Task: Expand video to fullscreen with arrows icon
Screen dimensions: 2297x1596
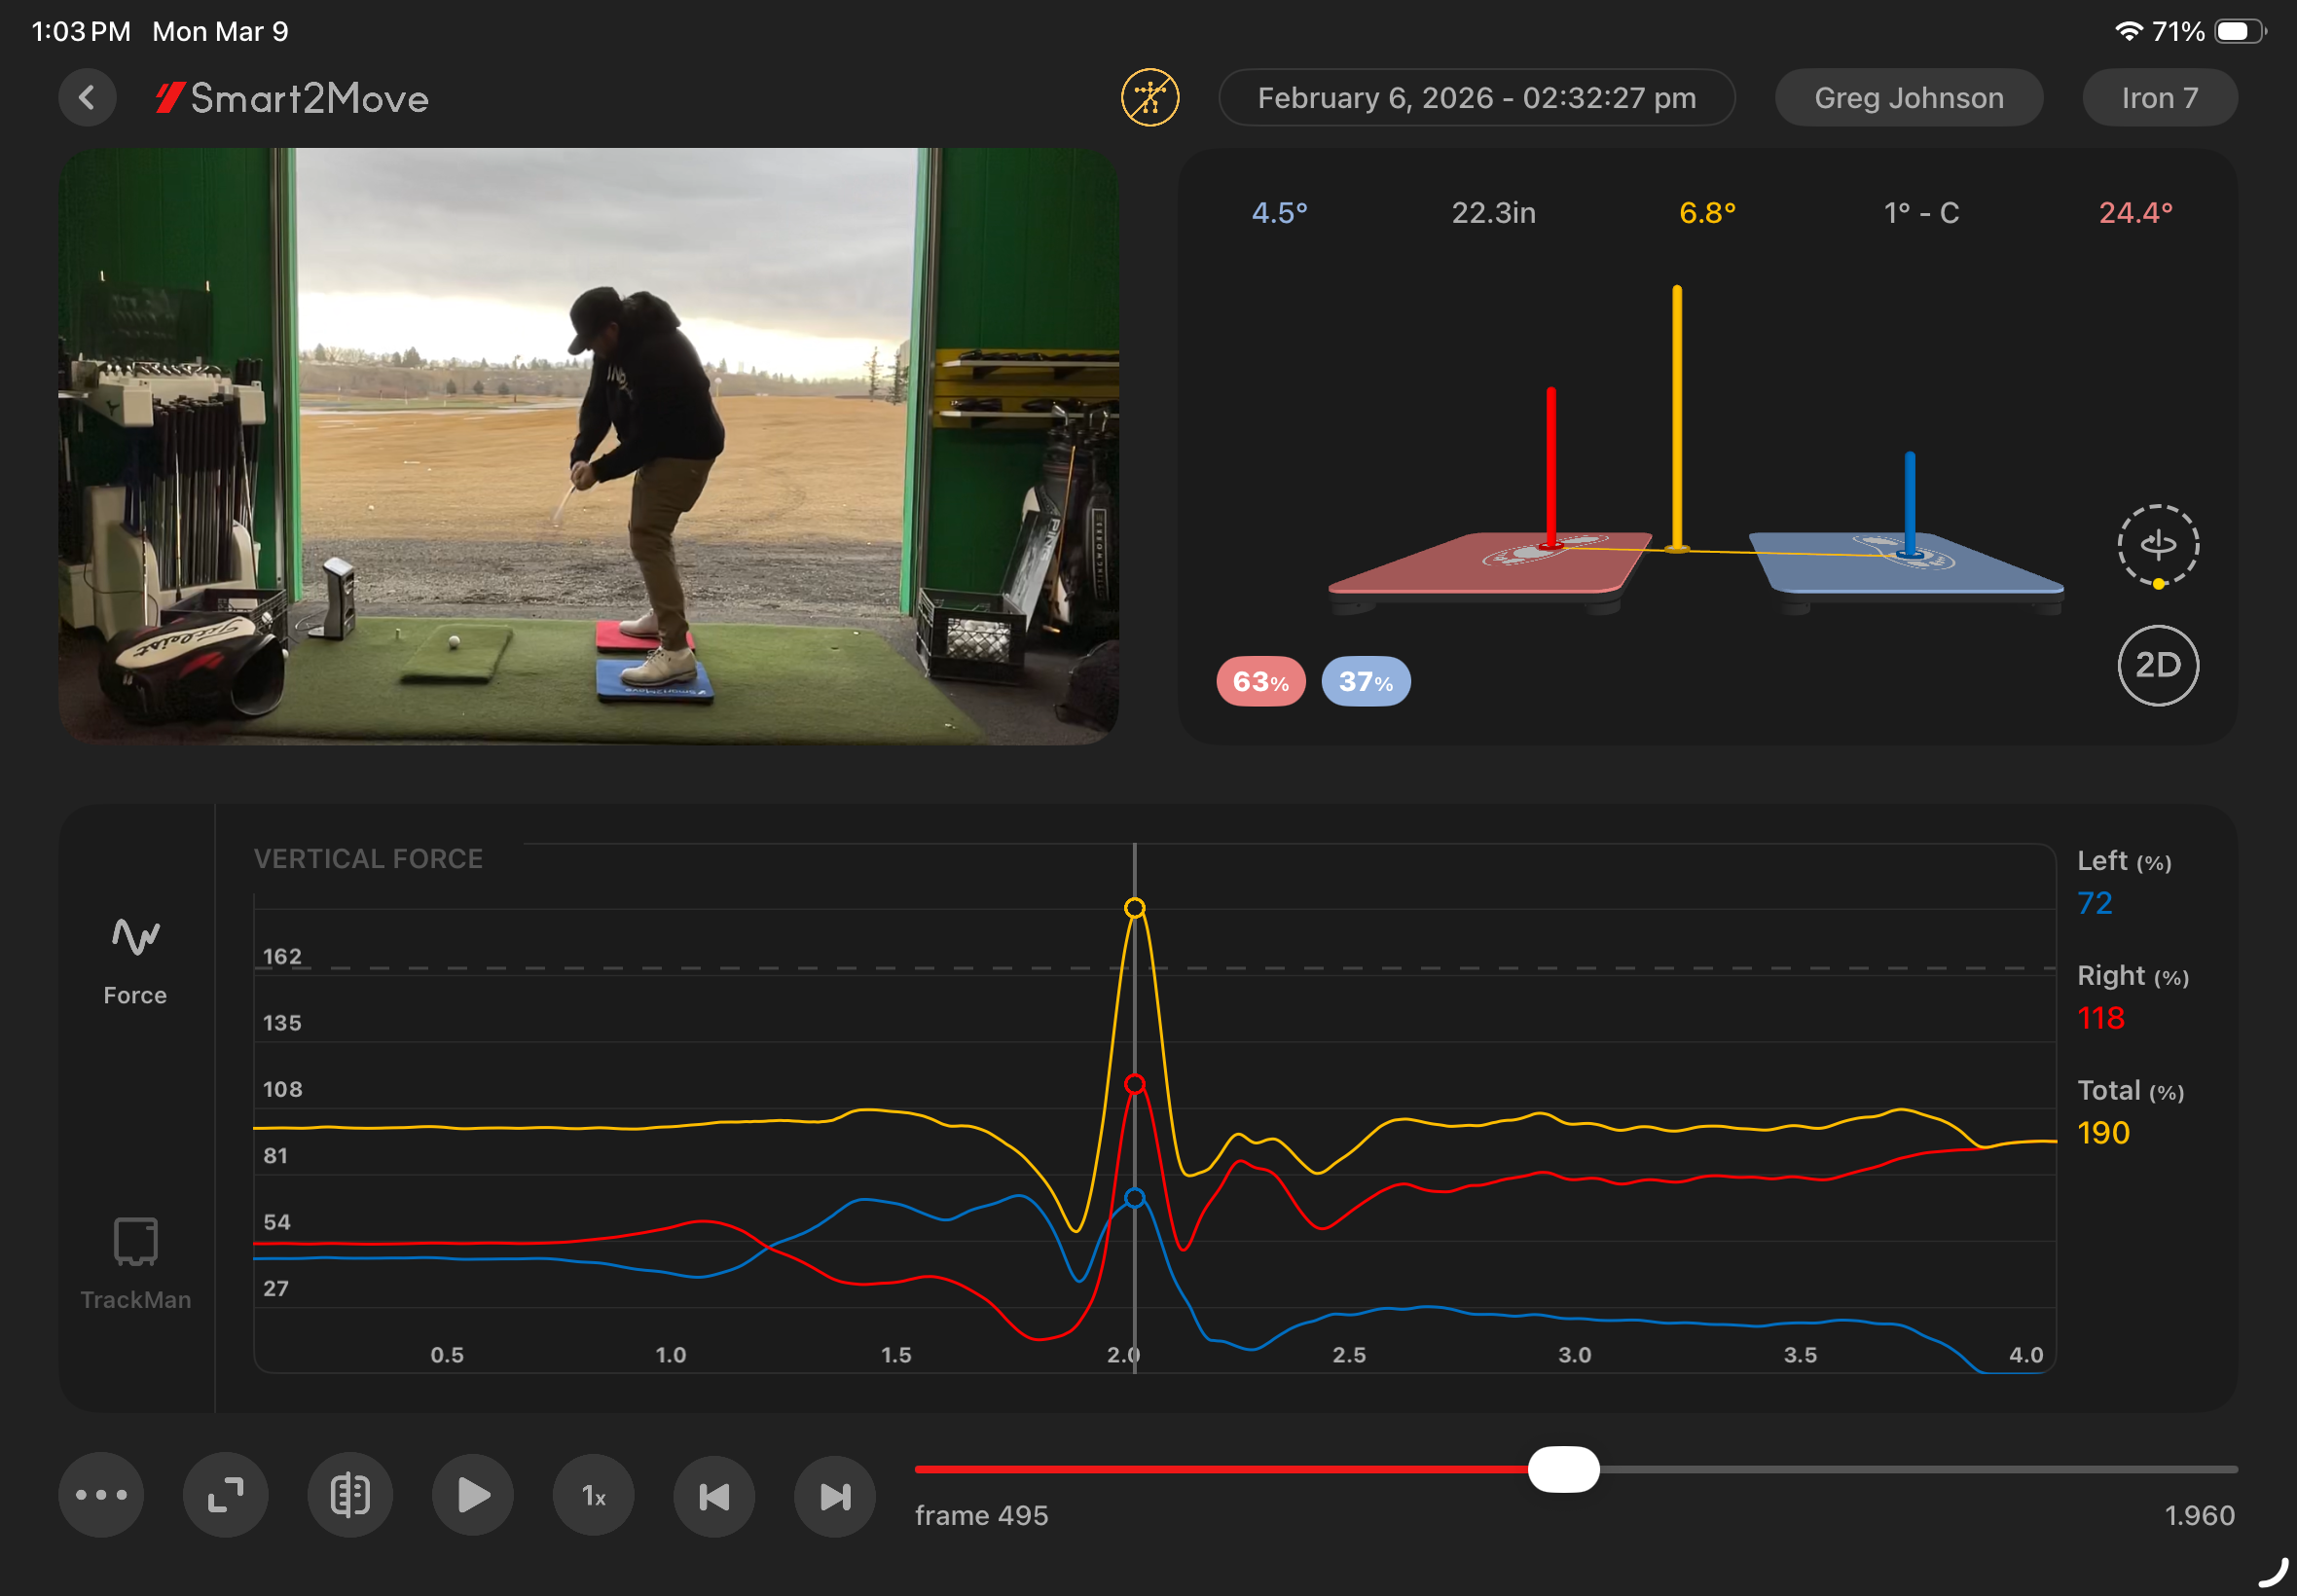Action: [225, 1495]
